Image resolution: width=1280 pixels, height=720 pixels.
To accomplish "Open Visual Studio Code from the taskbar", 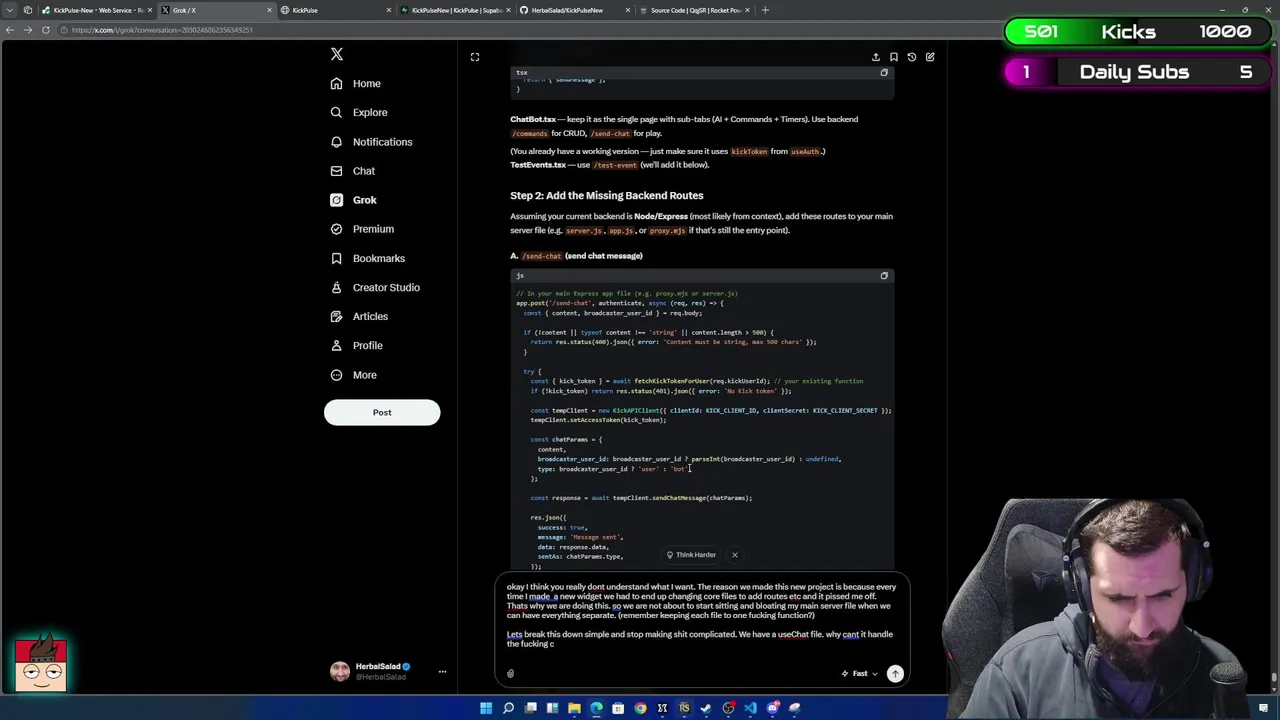I will click(x=750, y=708).
